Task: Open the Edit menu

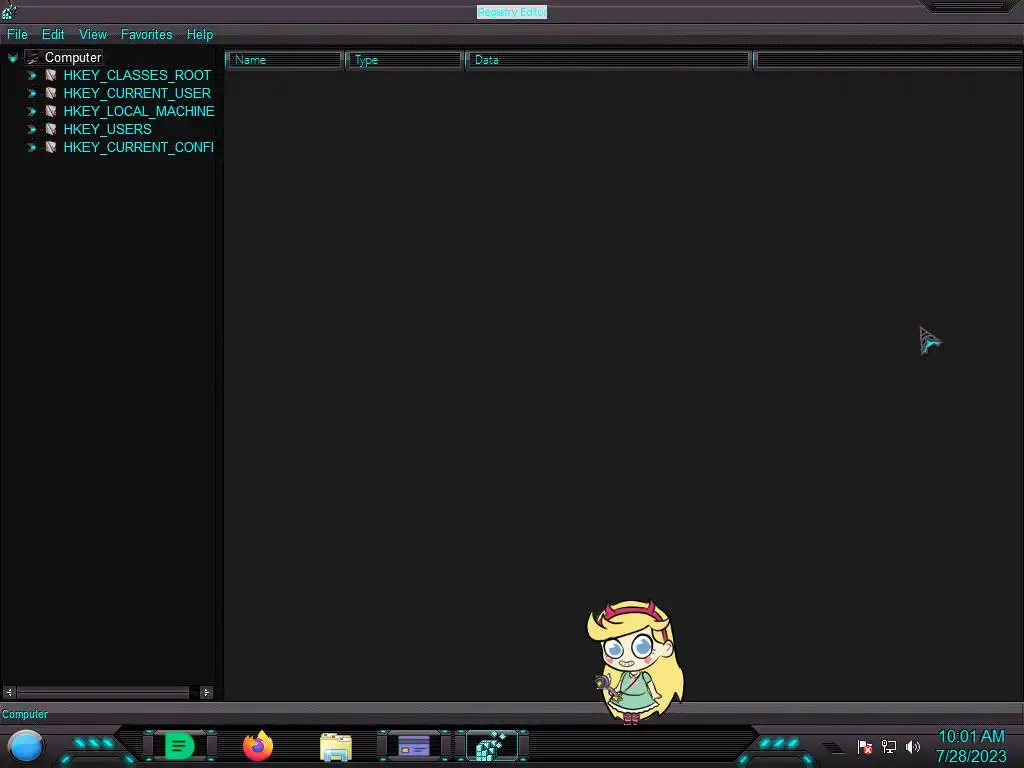Action: (53, 35)
